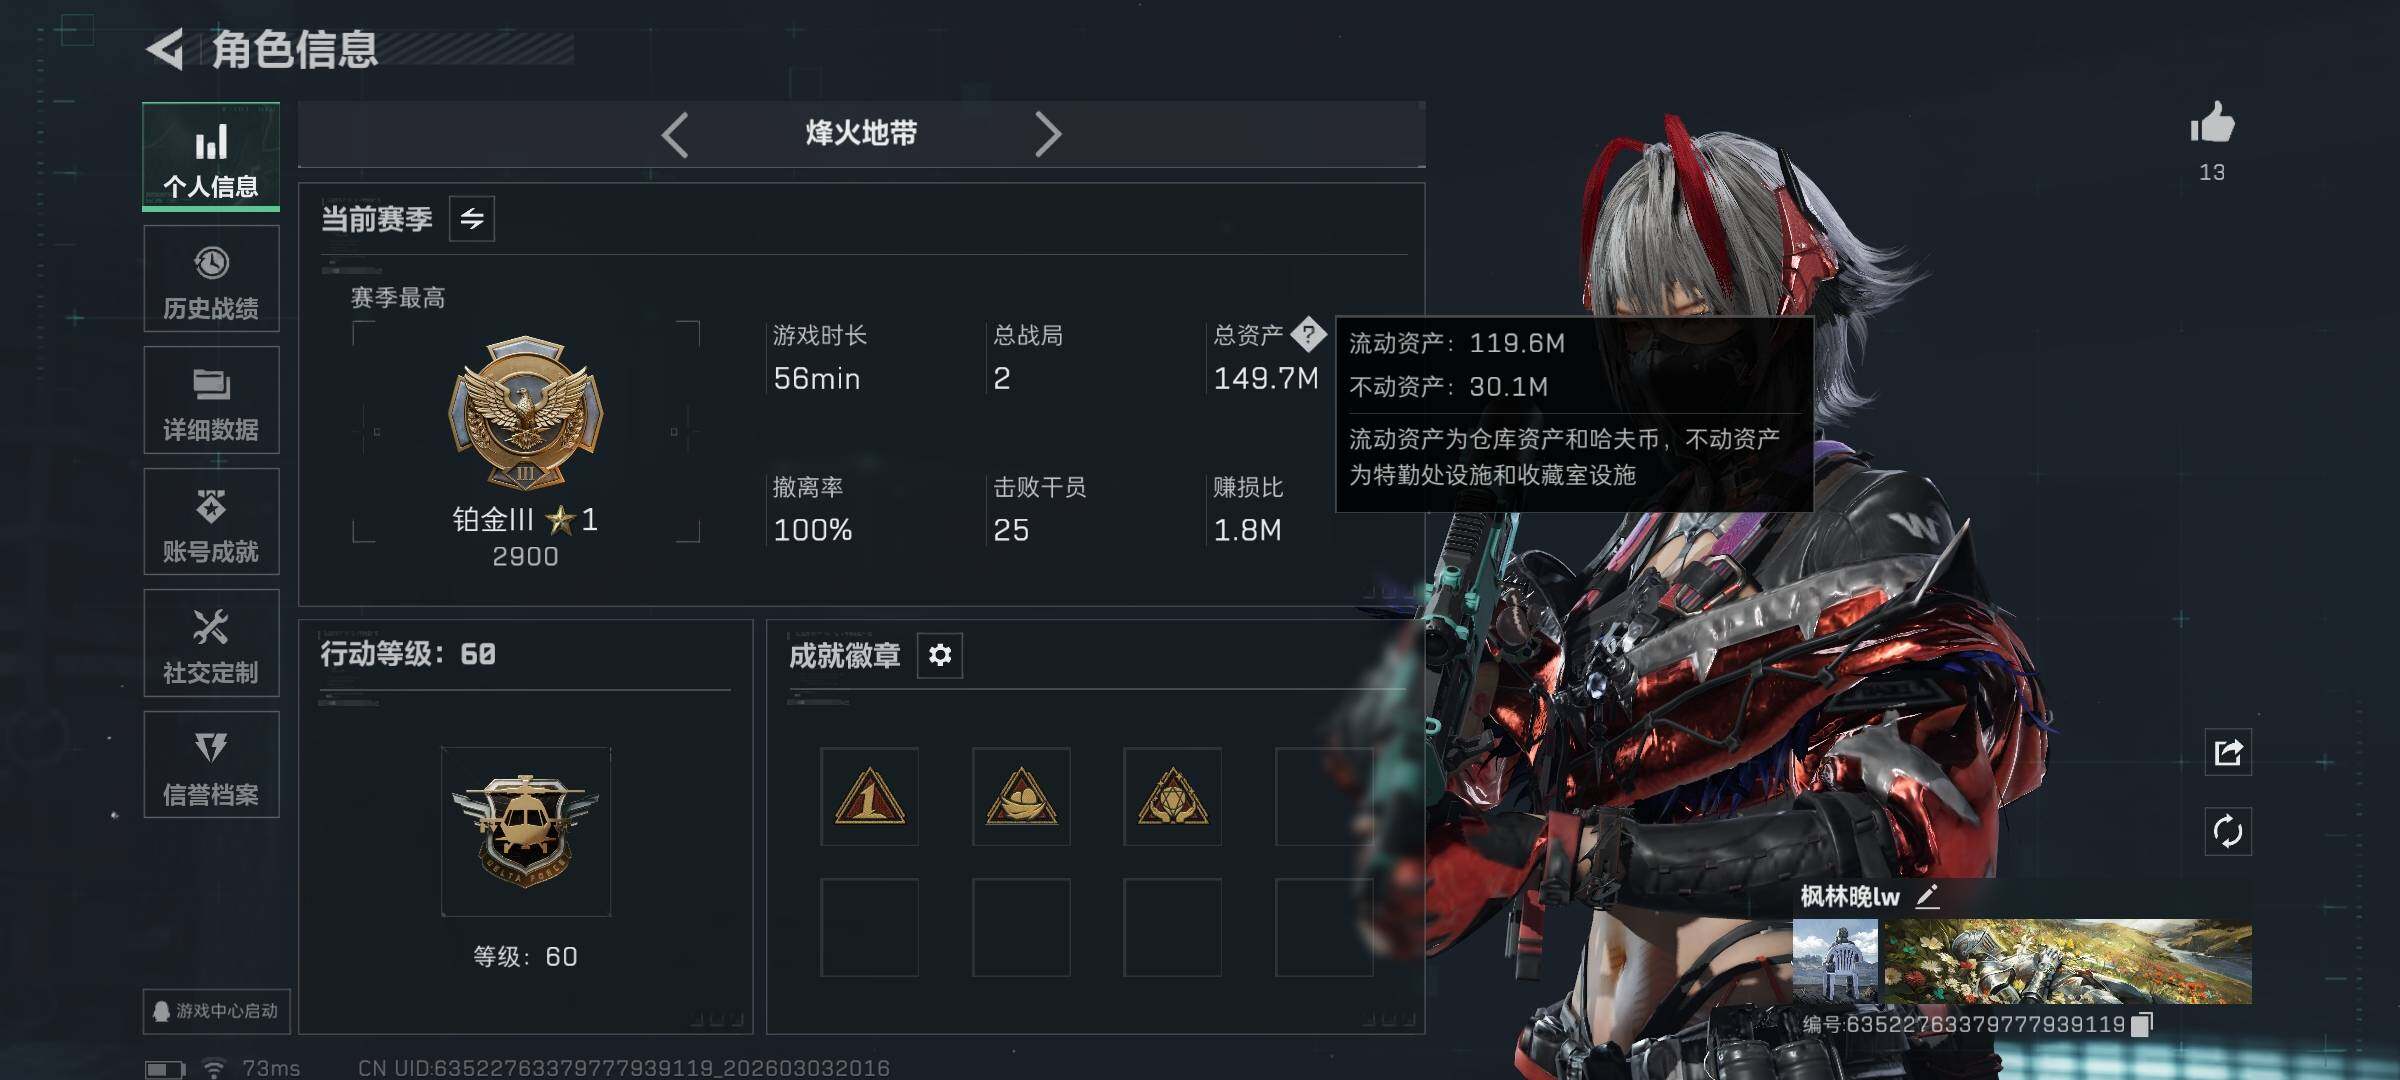Viewport: 2400px width, 1080px height.
Task: Copy the player ID number icon
Action: tap(2141, 1024)
